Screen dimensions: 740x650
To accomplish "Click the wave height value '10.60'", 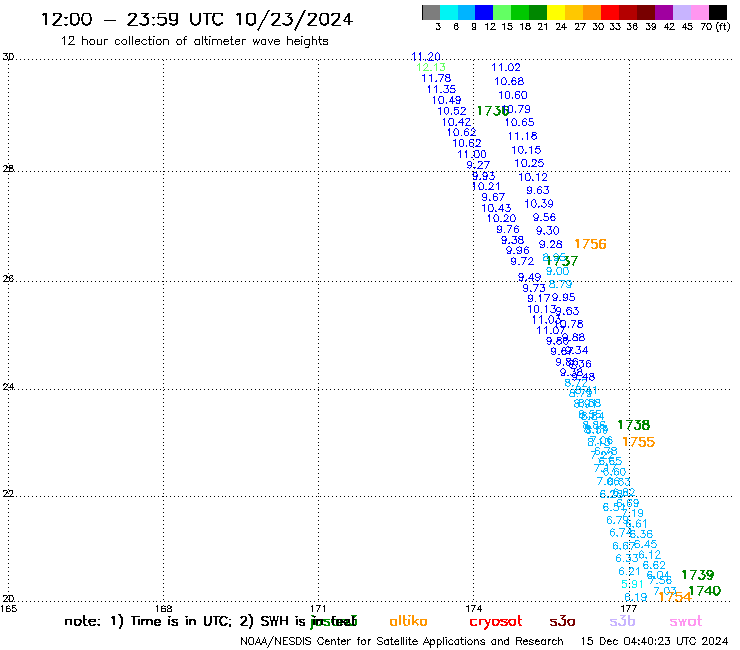I will click(x=513, y=95).
